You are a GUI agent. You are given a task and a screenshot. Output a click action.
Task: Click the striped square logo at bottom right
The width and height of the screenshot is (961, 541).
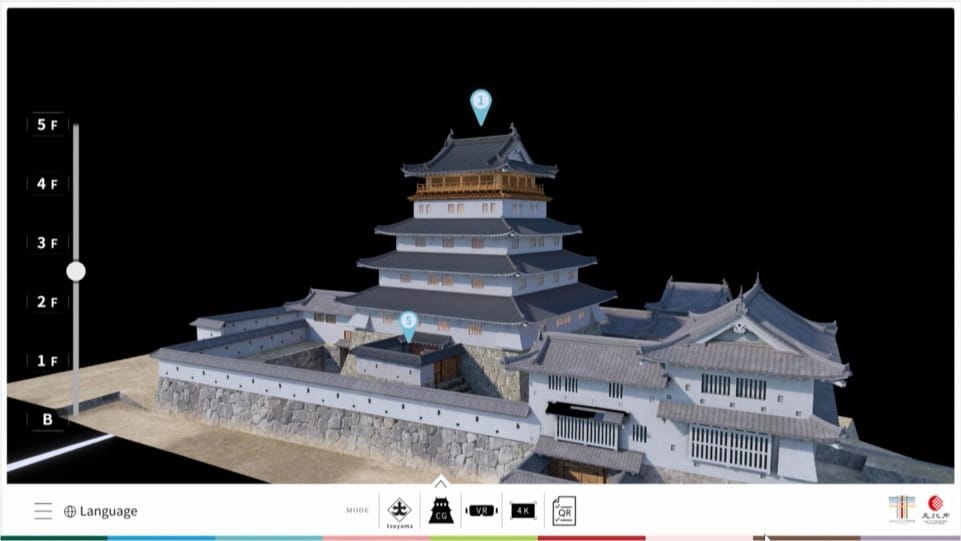[x=901, y=508]
